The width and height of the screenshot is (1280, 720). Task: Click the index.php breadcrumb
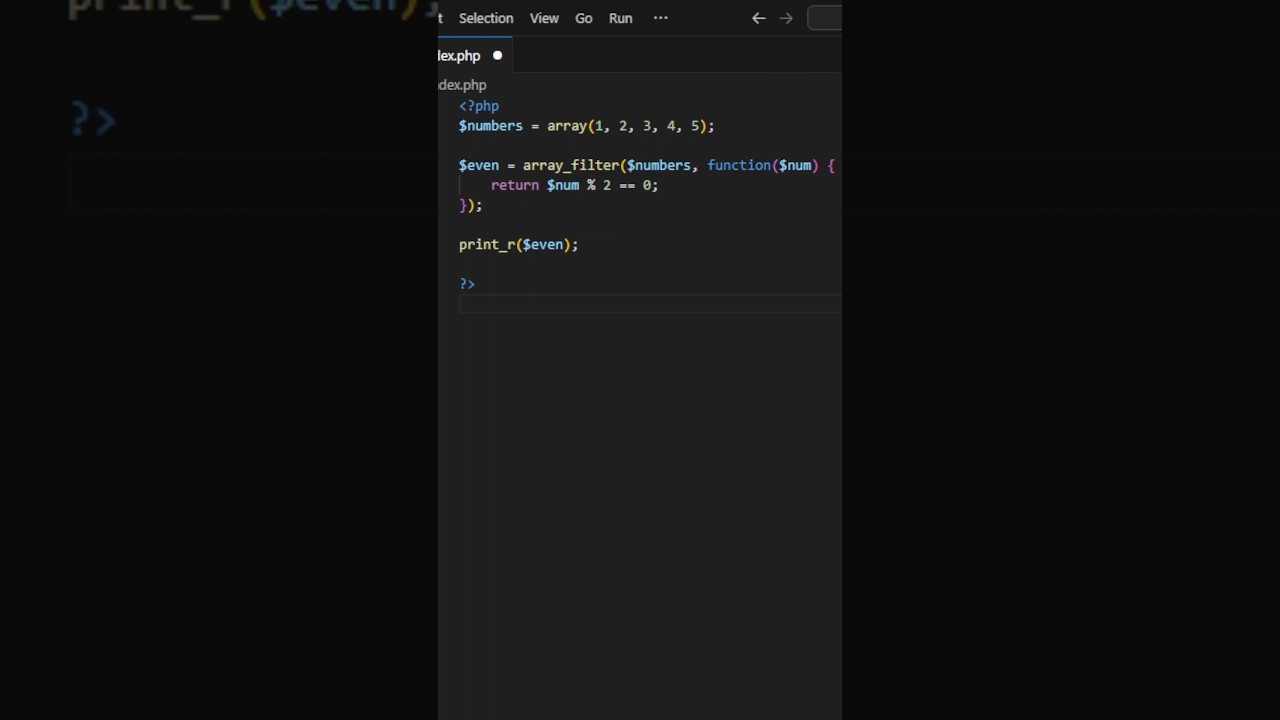(462, 85)
